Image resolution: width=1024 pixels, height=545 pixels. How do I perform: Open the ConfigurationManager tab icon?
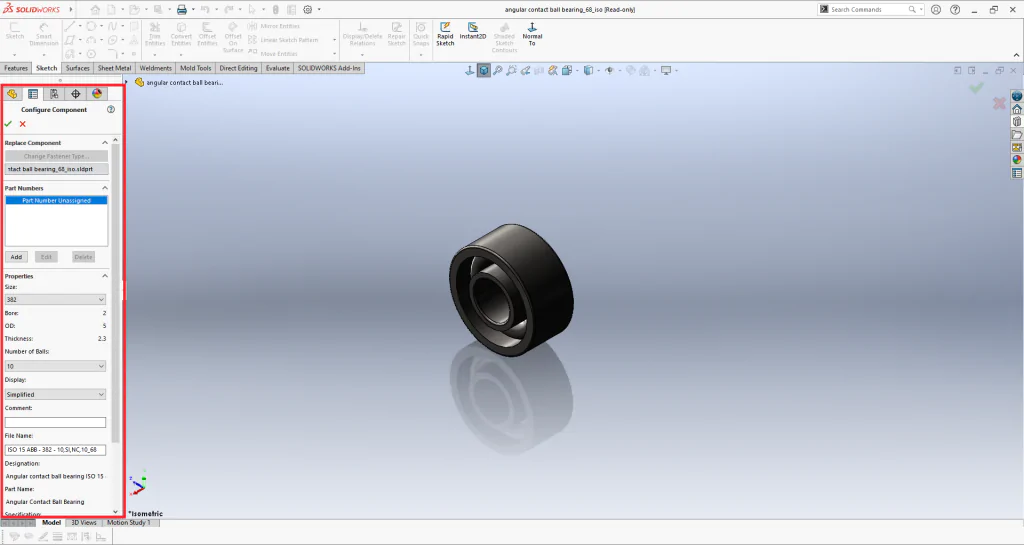coord(54,94)
